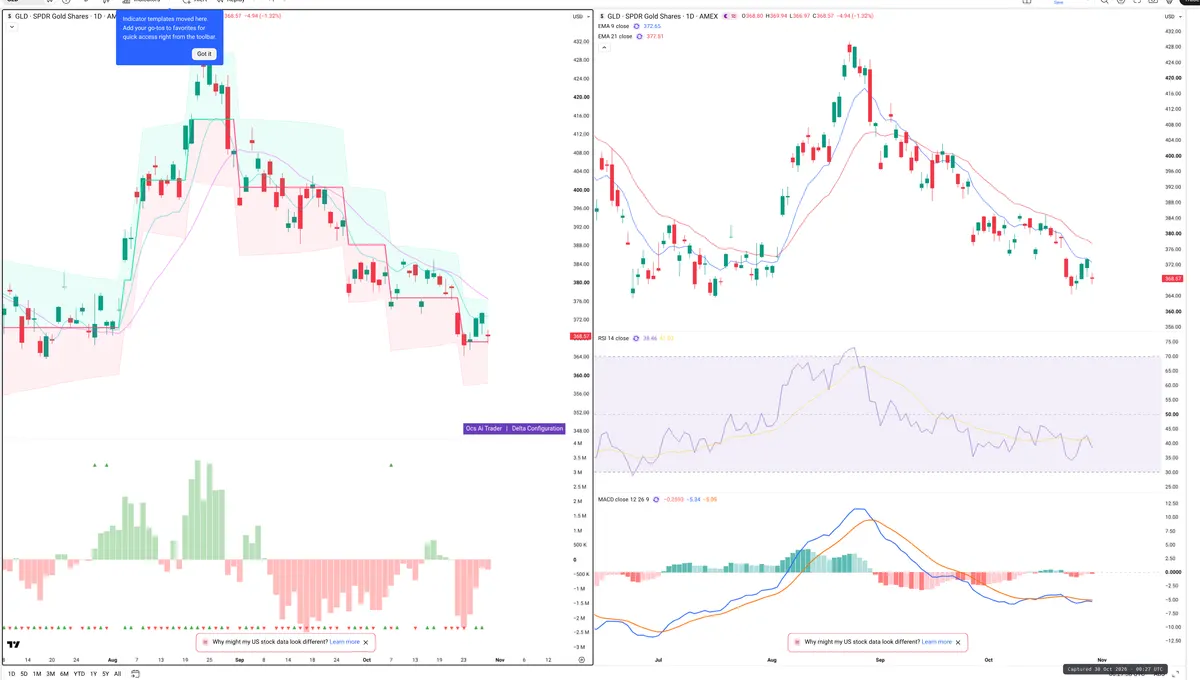This screenshot has width=1200, height=680.
Task: Click the Ocs Ai Trader label
Action: 484,428
